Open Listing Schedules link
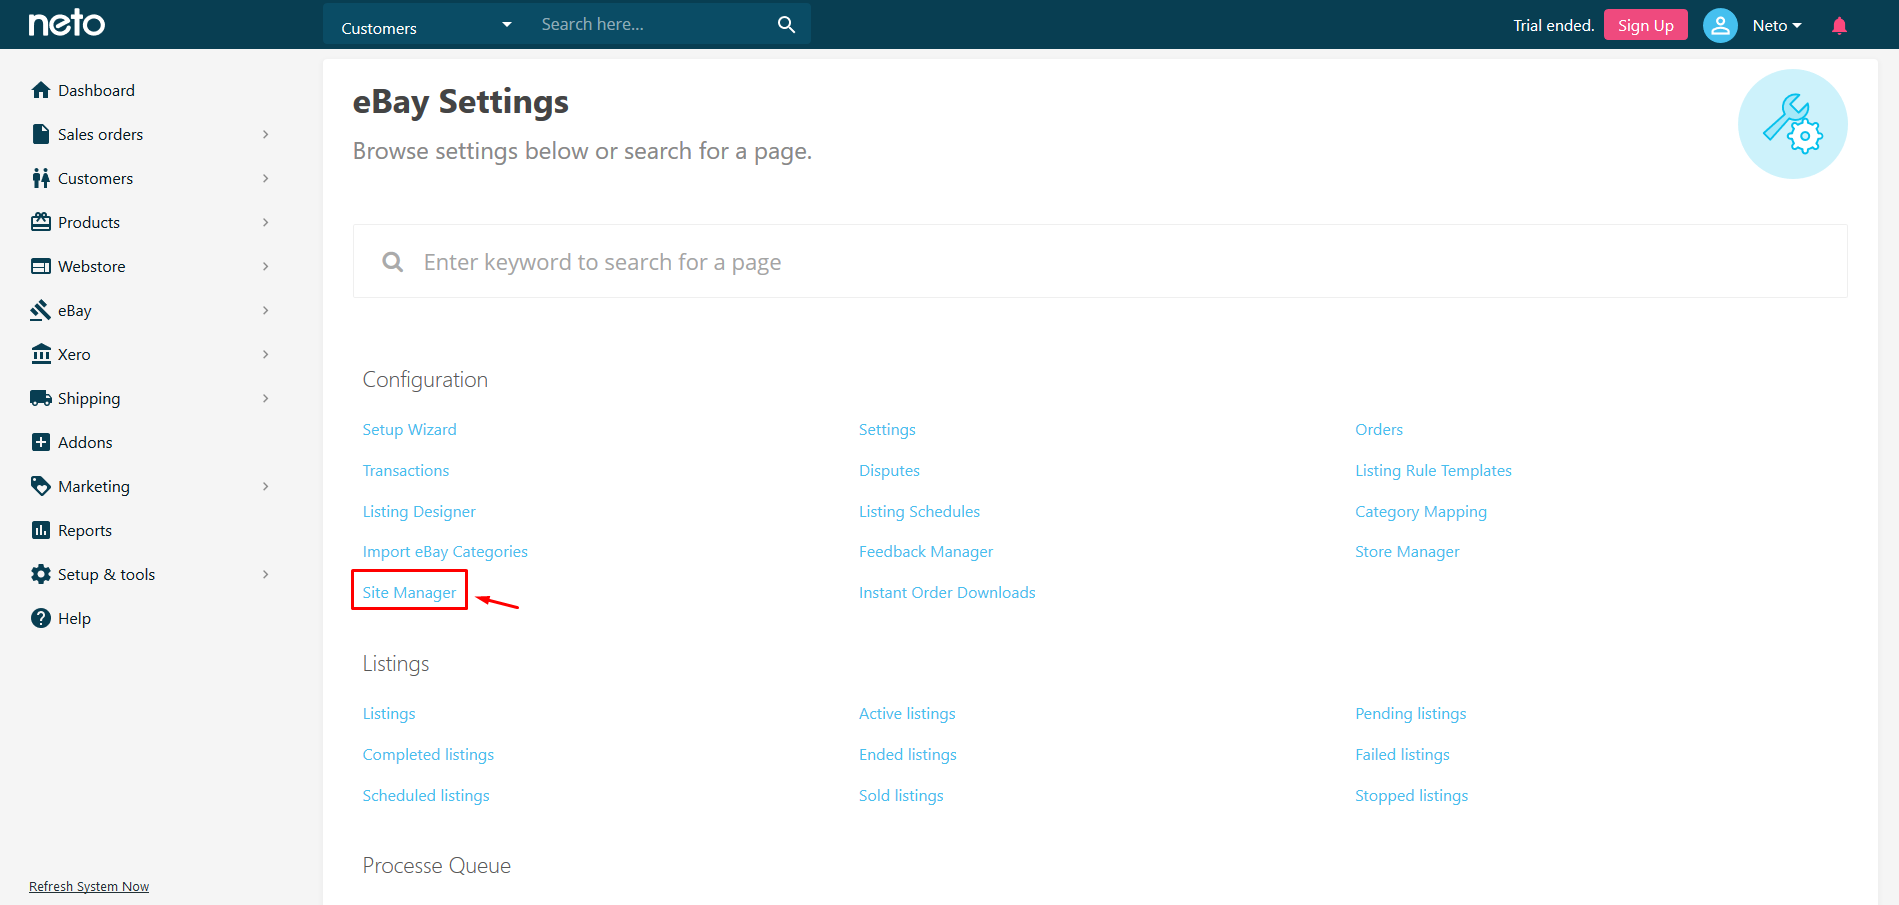The height and width of the screenshot is (905, 1899). point(919,511)
